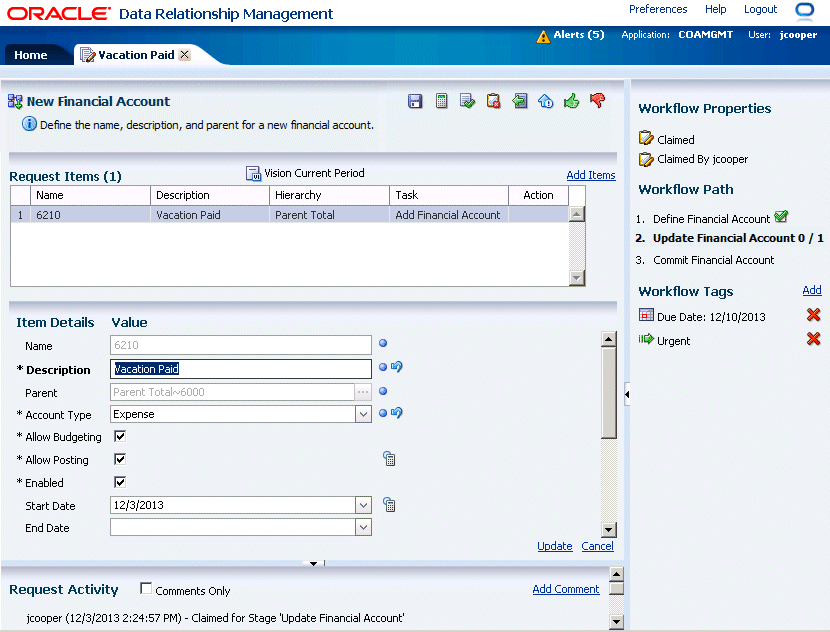Click 'Update Financial Account 0 / 1' stage
Image resolution: width=830 pixels, height=632 pixels.
738,238
